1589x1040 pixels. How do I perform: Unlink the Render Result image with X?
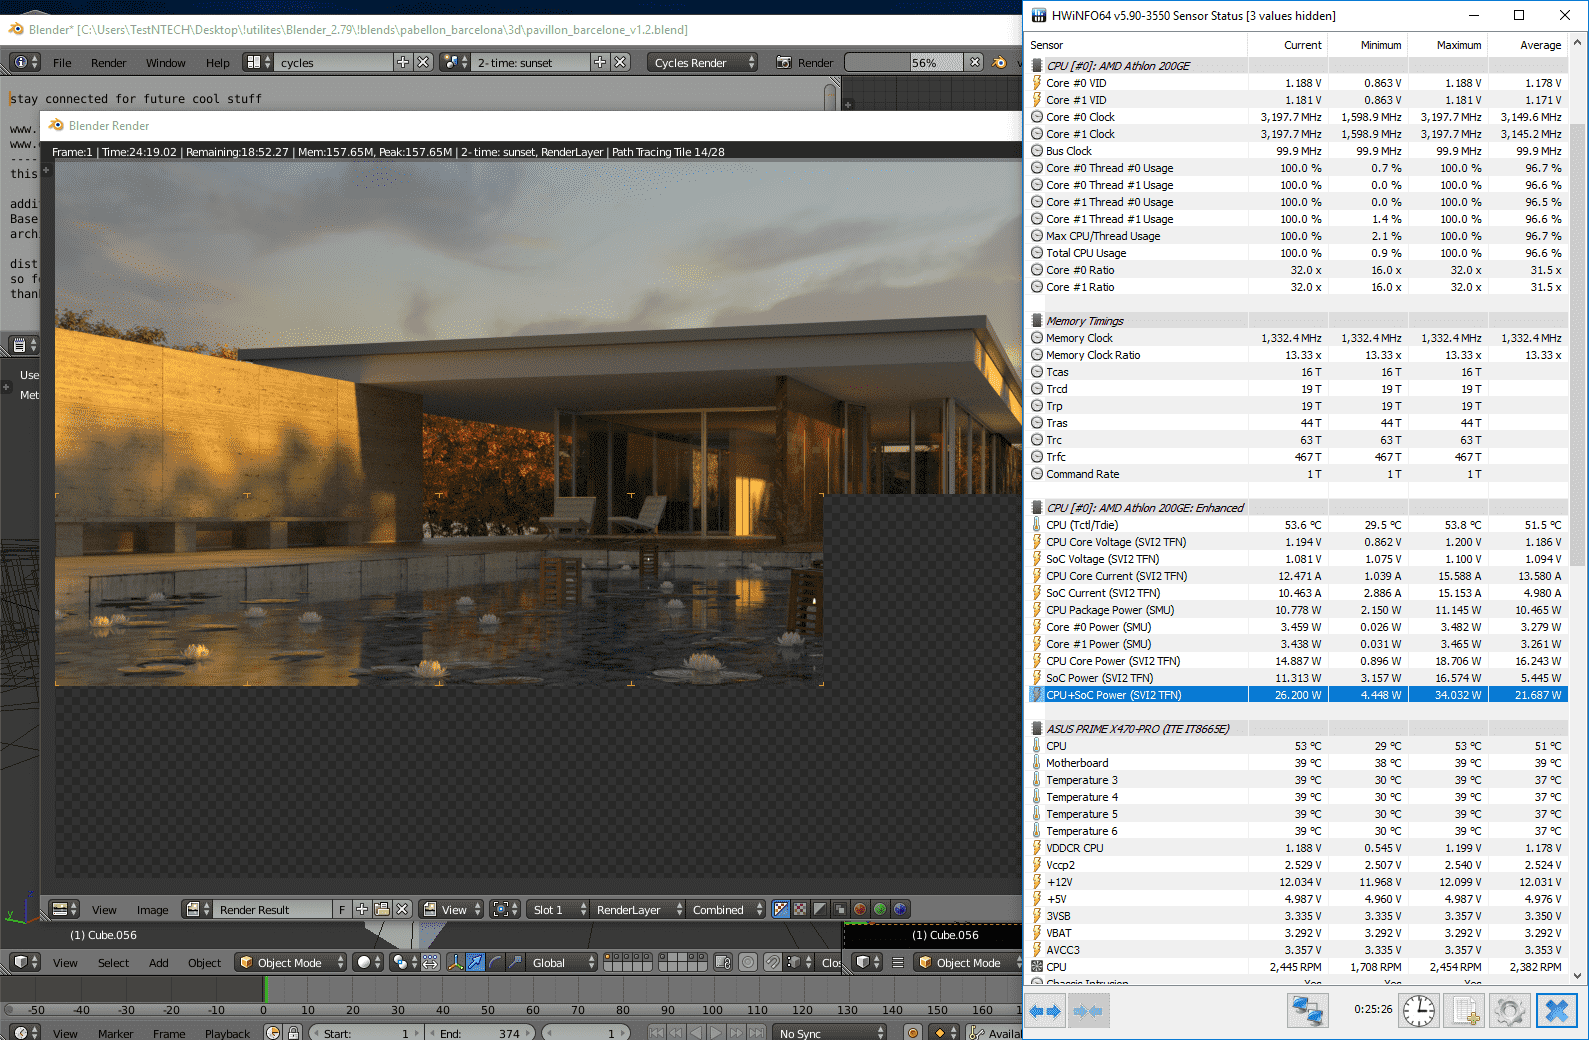coord(402,909)
